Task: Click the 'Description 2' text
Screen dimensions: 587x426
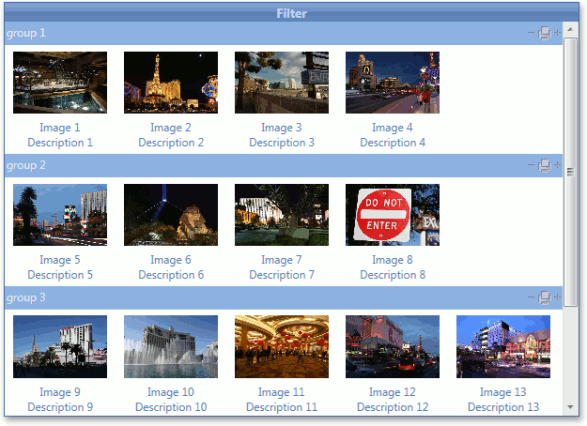Action: point(171,143)
